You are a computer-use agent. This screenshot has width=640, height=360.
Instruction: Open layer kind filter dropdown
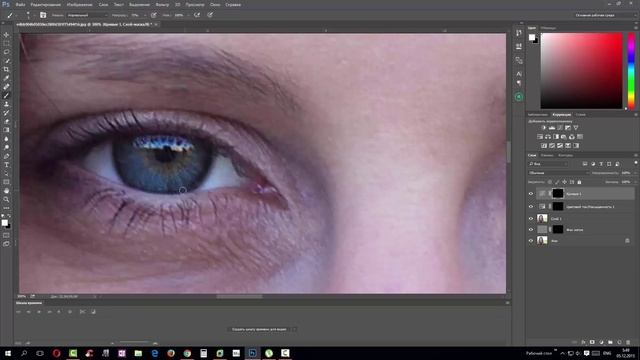pyautogui.click(x=548, y=164)
